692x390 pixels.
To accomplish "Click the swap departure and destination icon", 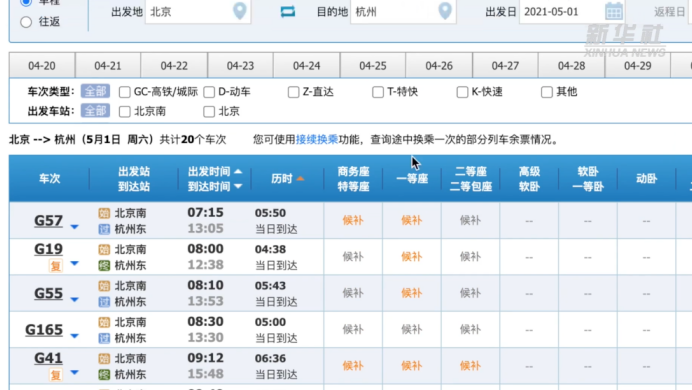I will tap(288, 11).
